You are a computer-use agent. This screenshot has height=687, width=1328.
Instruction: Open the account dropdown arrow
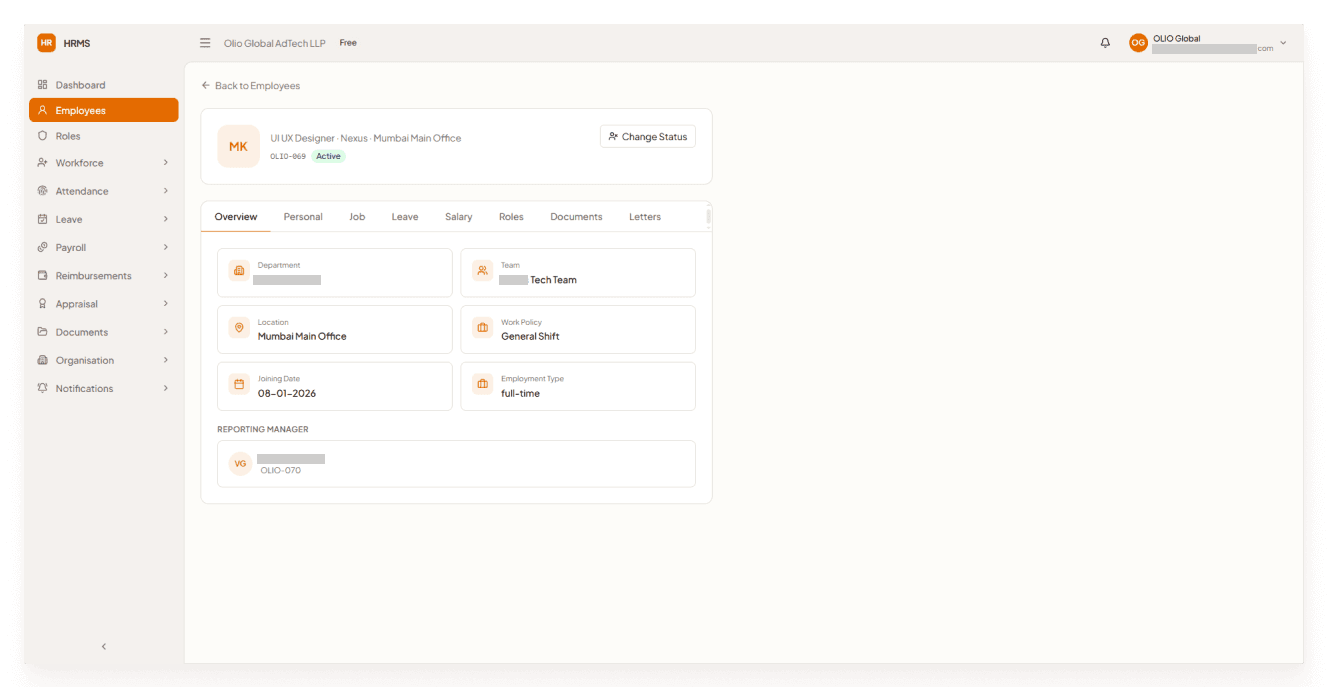point(1283,43)
